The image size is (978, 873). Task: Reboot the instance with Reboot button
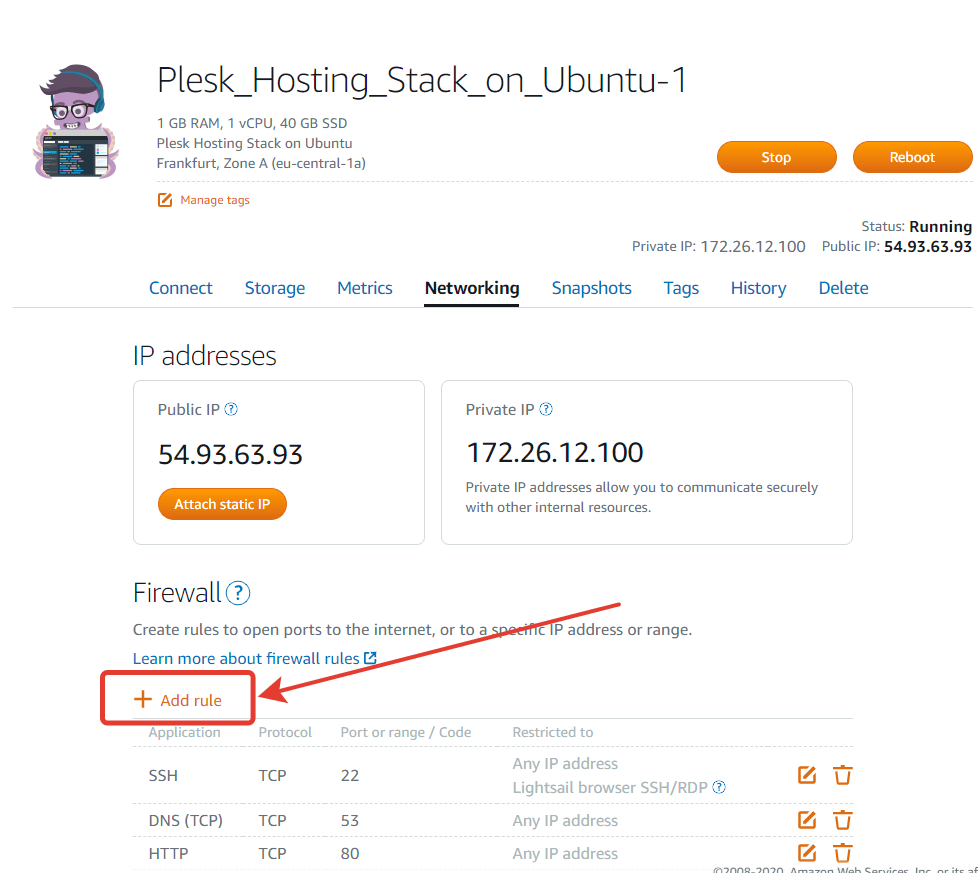coord(913,157)
